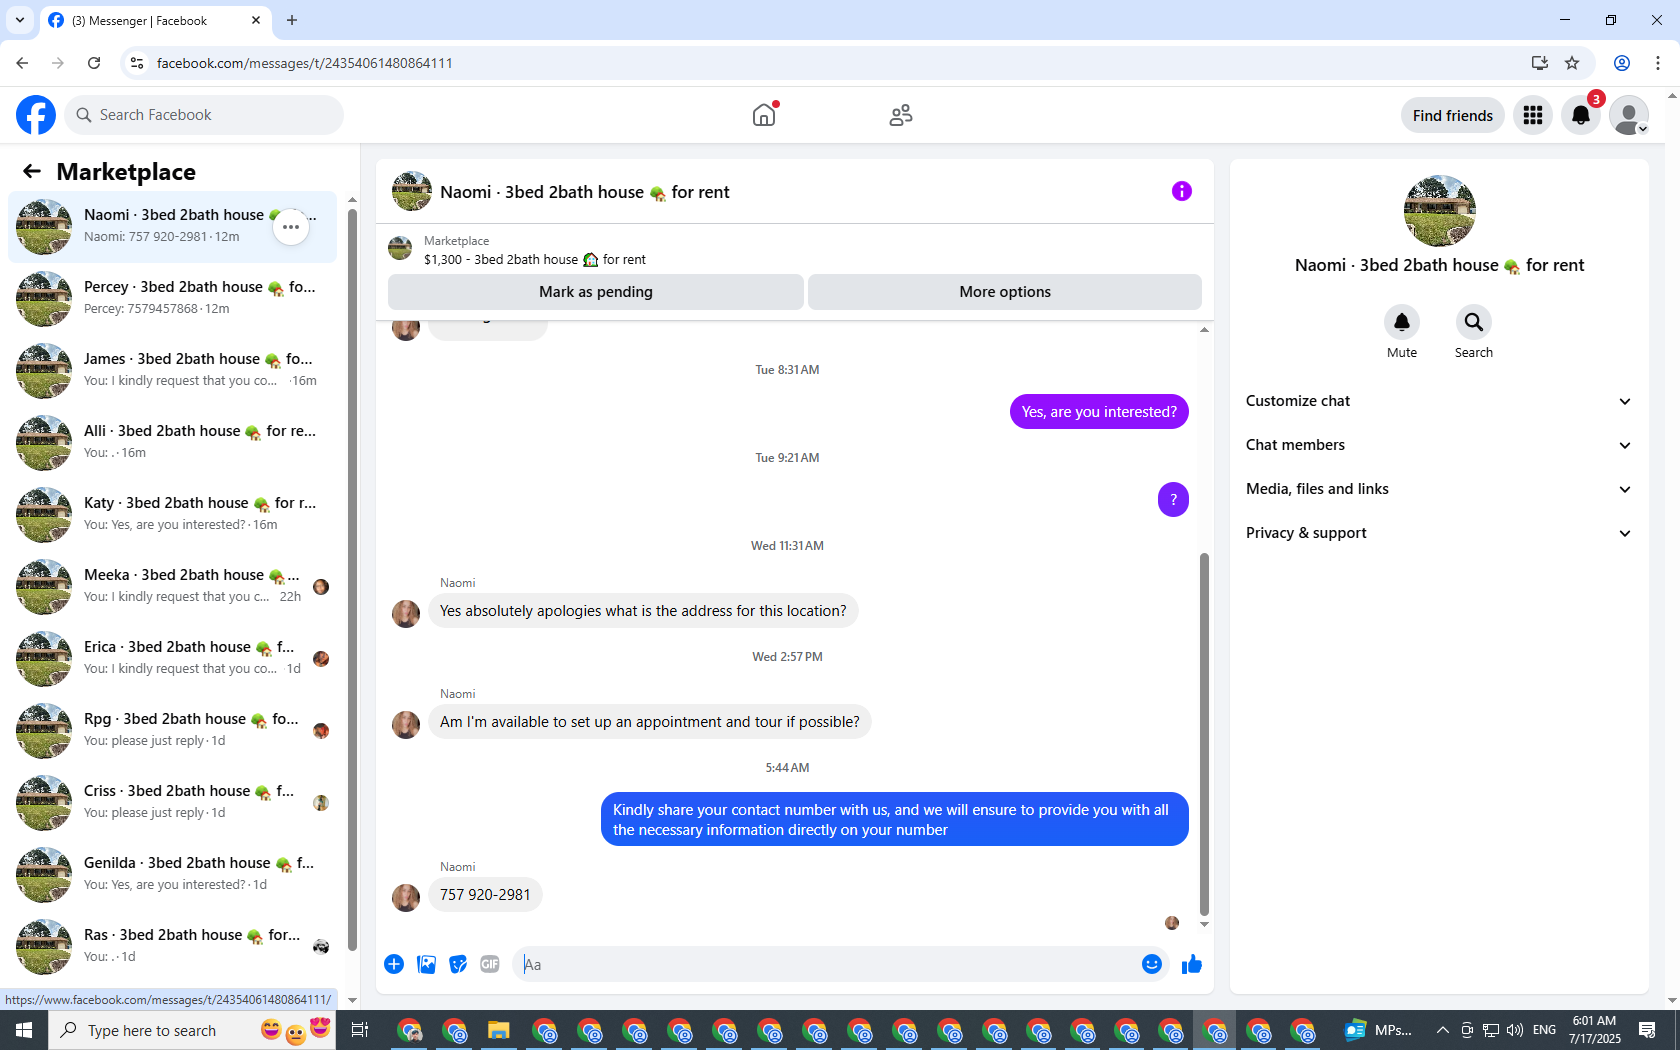Viewport: 1680px width, 1050px height.
Task: Open Chrome customize and control menu
Action: pyautogui.click(x=1658, y=63)
